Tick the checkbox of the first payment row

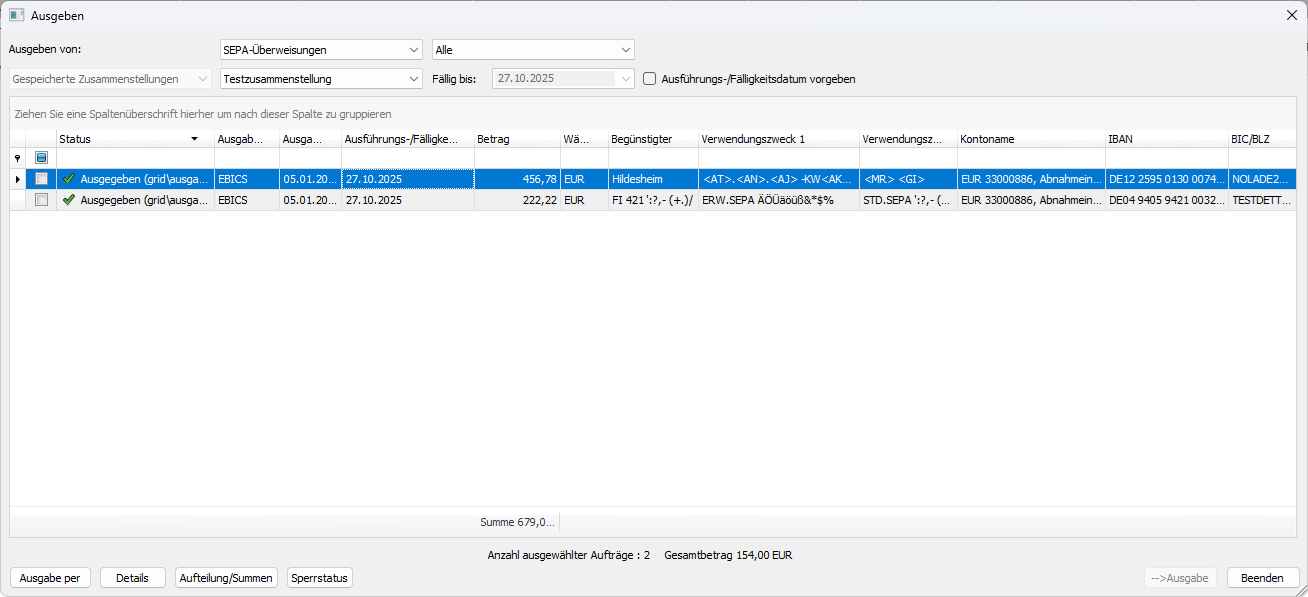click(x=41, y=179)
